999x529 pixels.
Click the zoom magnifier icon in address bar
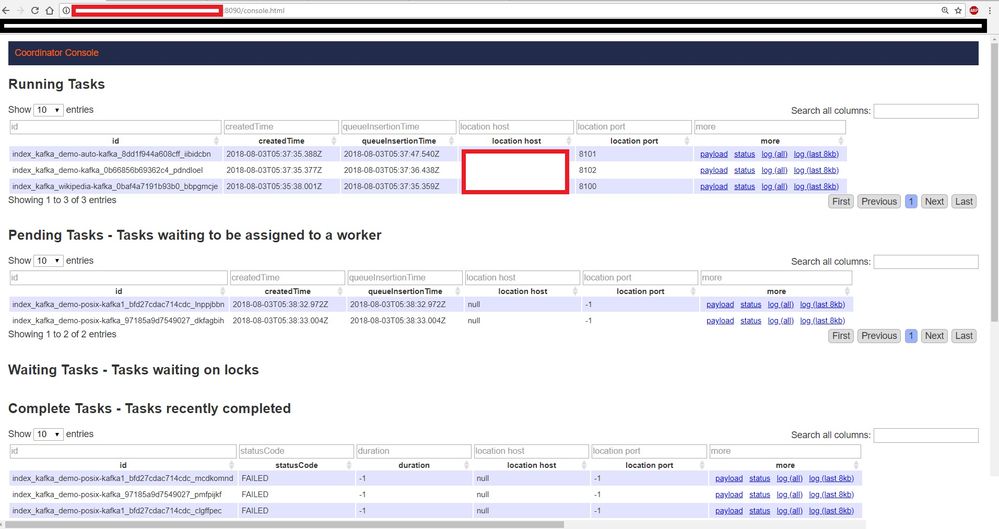click(x=945, y=9)
